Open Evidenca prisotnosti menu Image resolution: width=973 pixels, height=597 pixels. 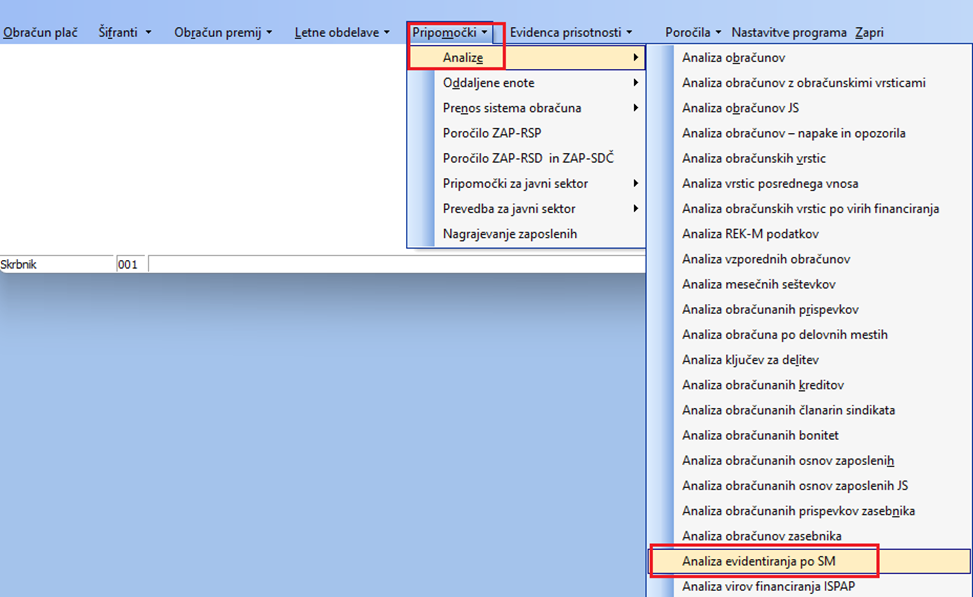point(571,32)
